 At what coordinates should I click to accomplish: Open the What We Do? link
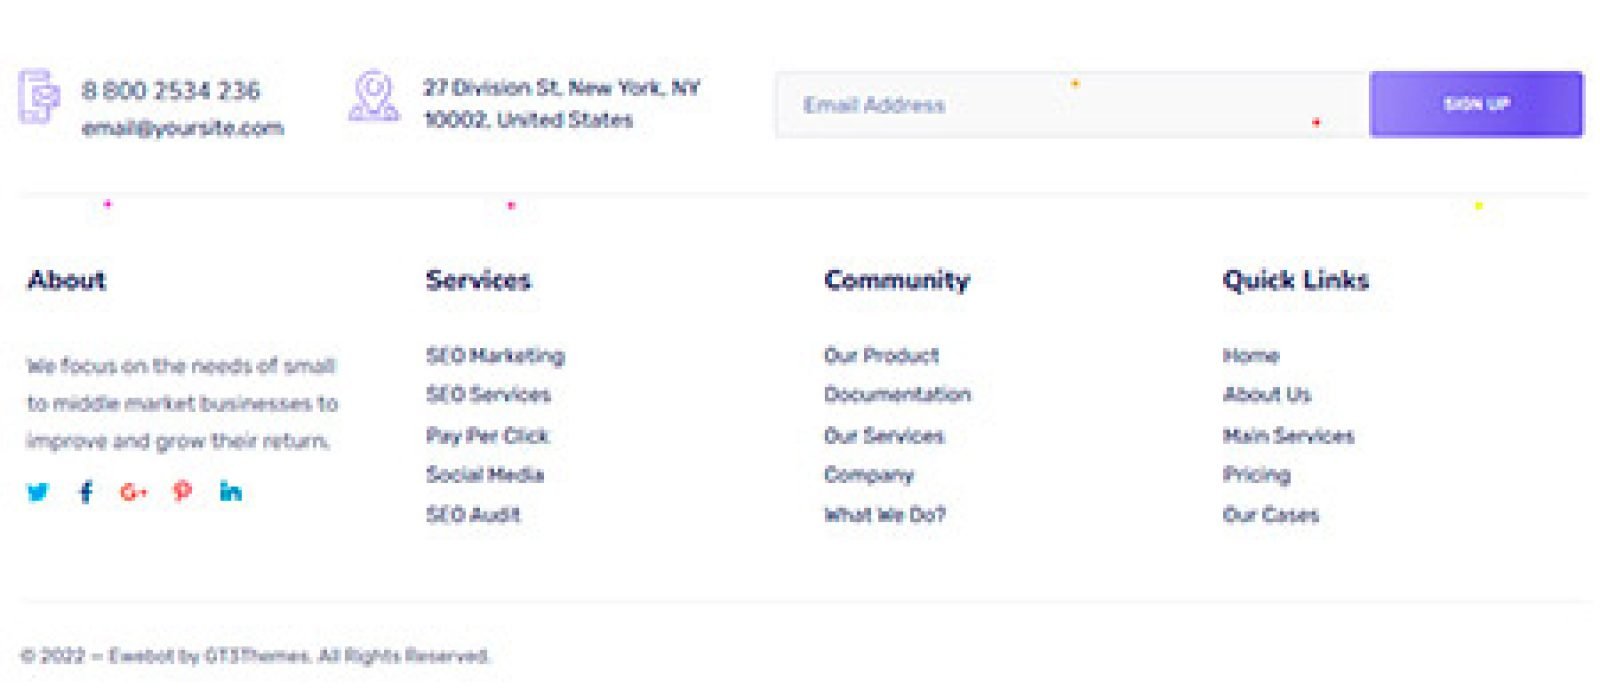point(884,514)
